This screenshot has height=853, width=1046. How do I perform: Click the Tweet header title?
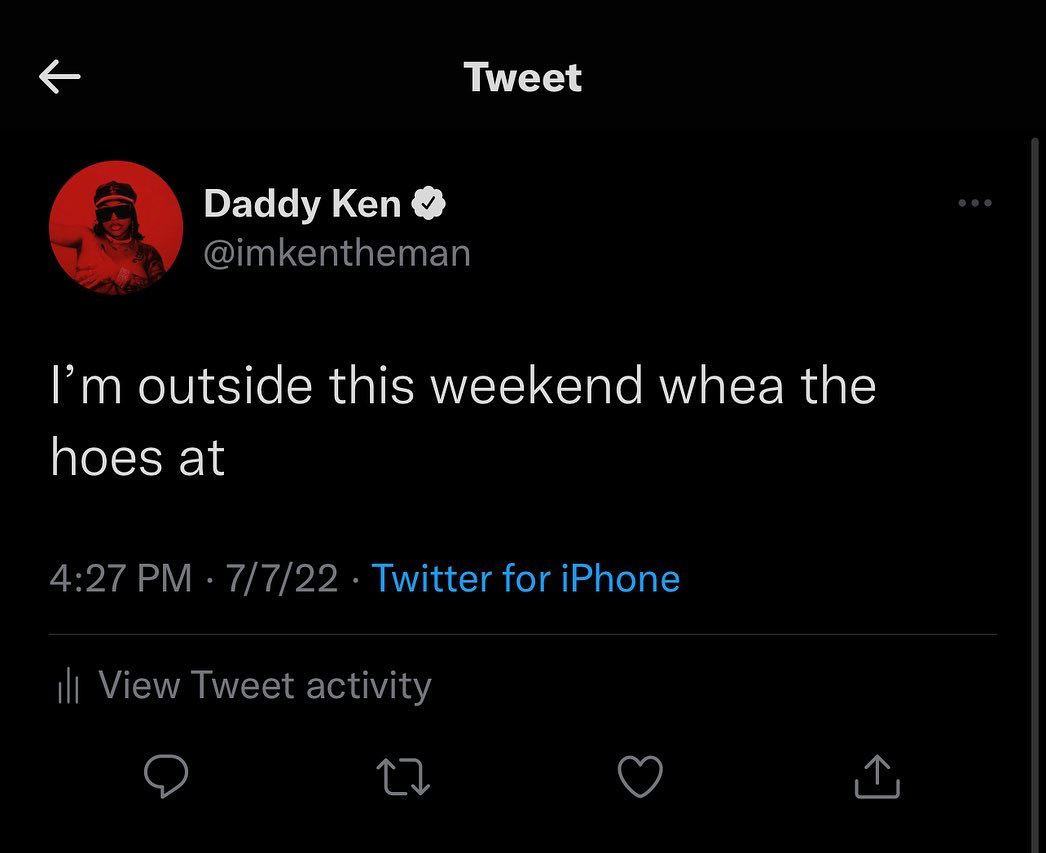click(x=523, y=77)
